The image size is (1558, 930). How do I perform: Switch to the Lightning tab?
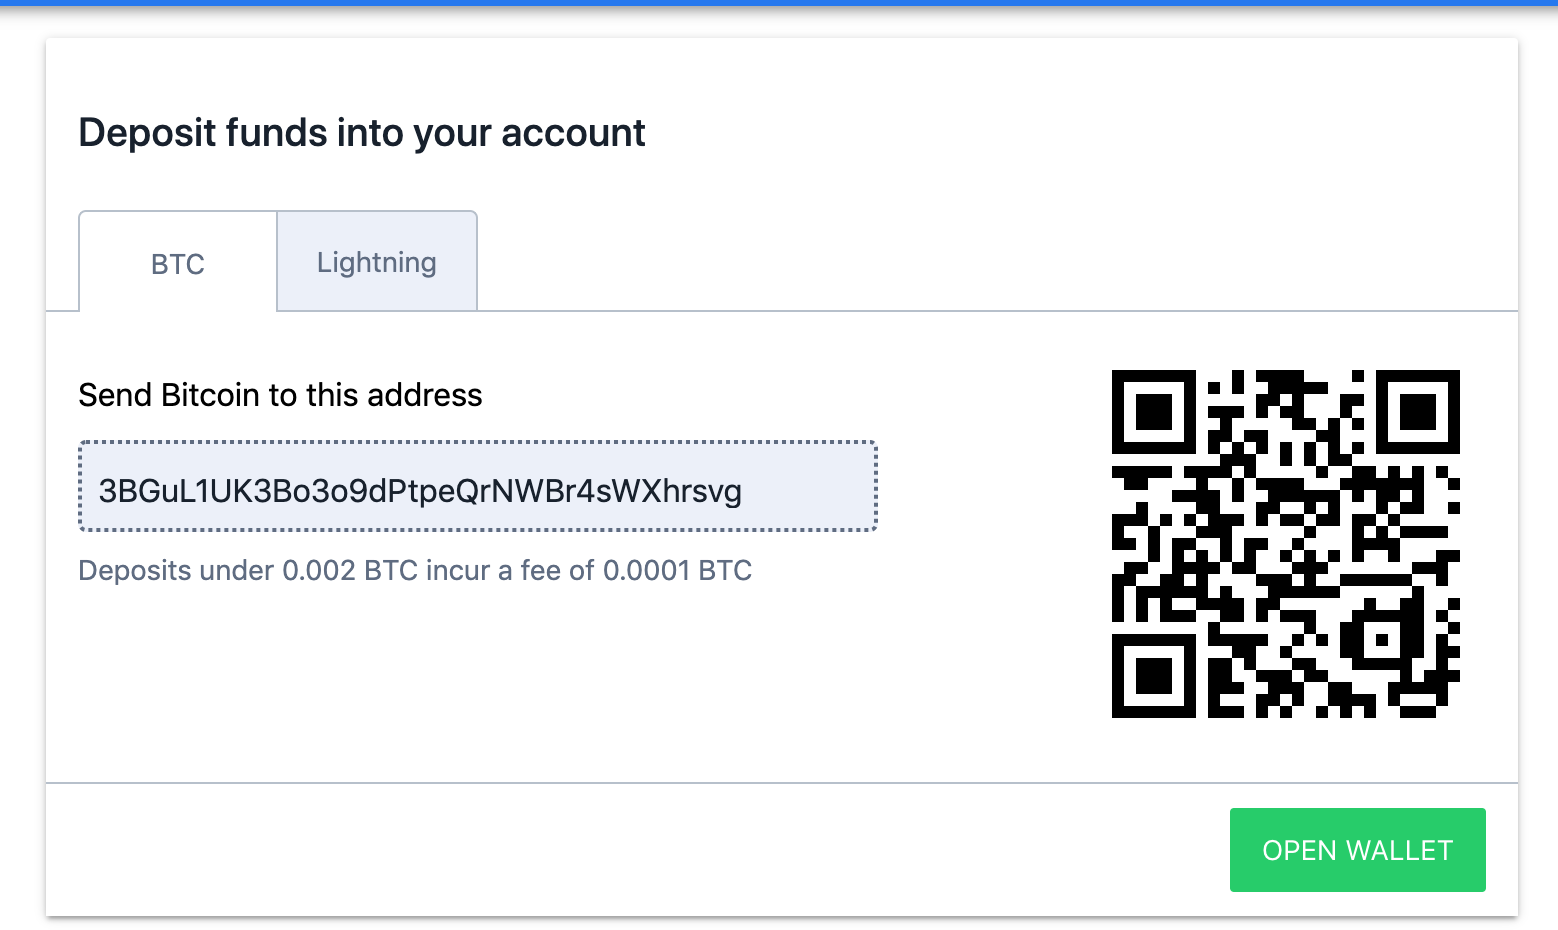(x=377, y=262)
